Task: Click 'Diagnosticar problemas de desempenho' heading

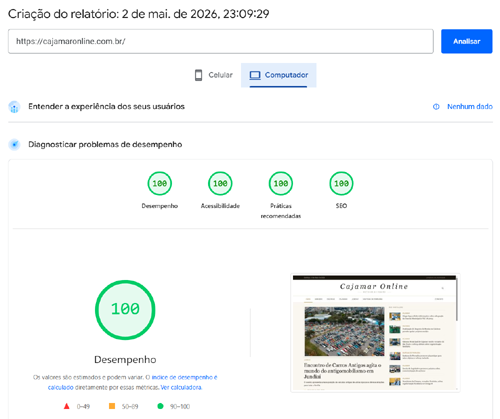Action: coord(105,145)
